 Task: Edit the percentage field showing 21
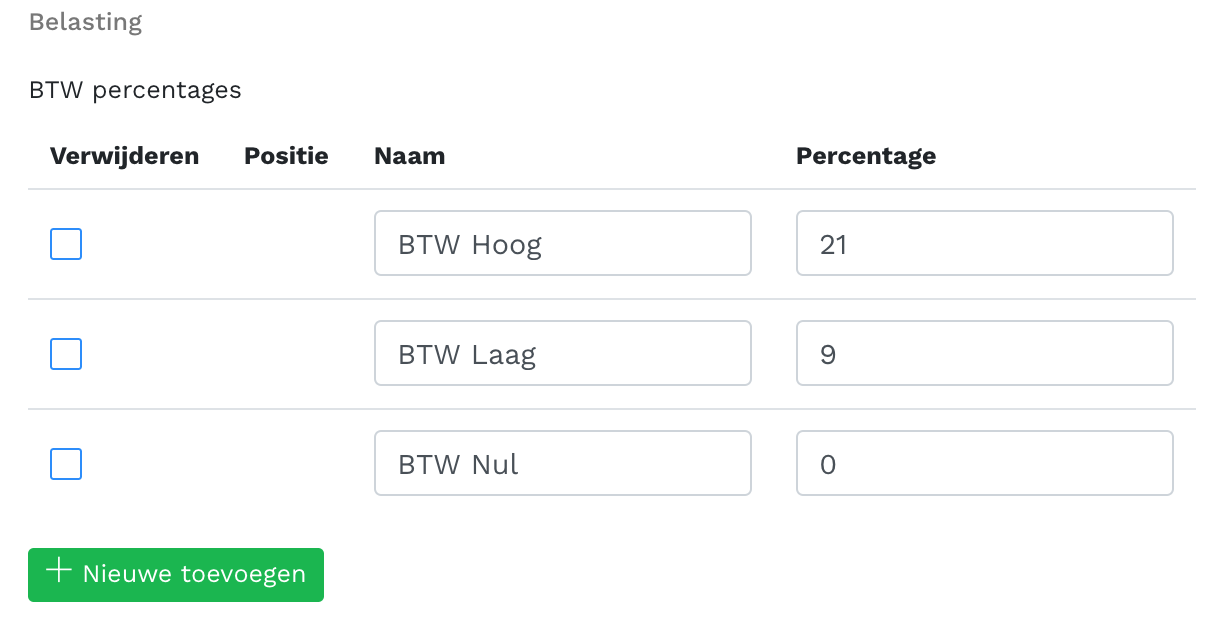984,243
